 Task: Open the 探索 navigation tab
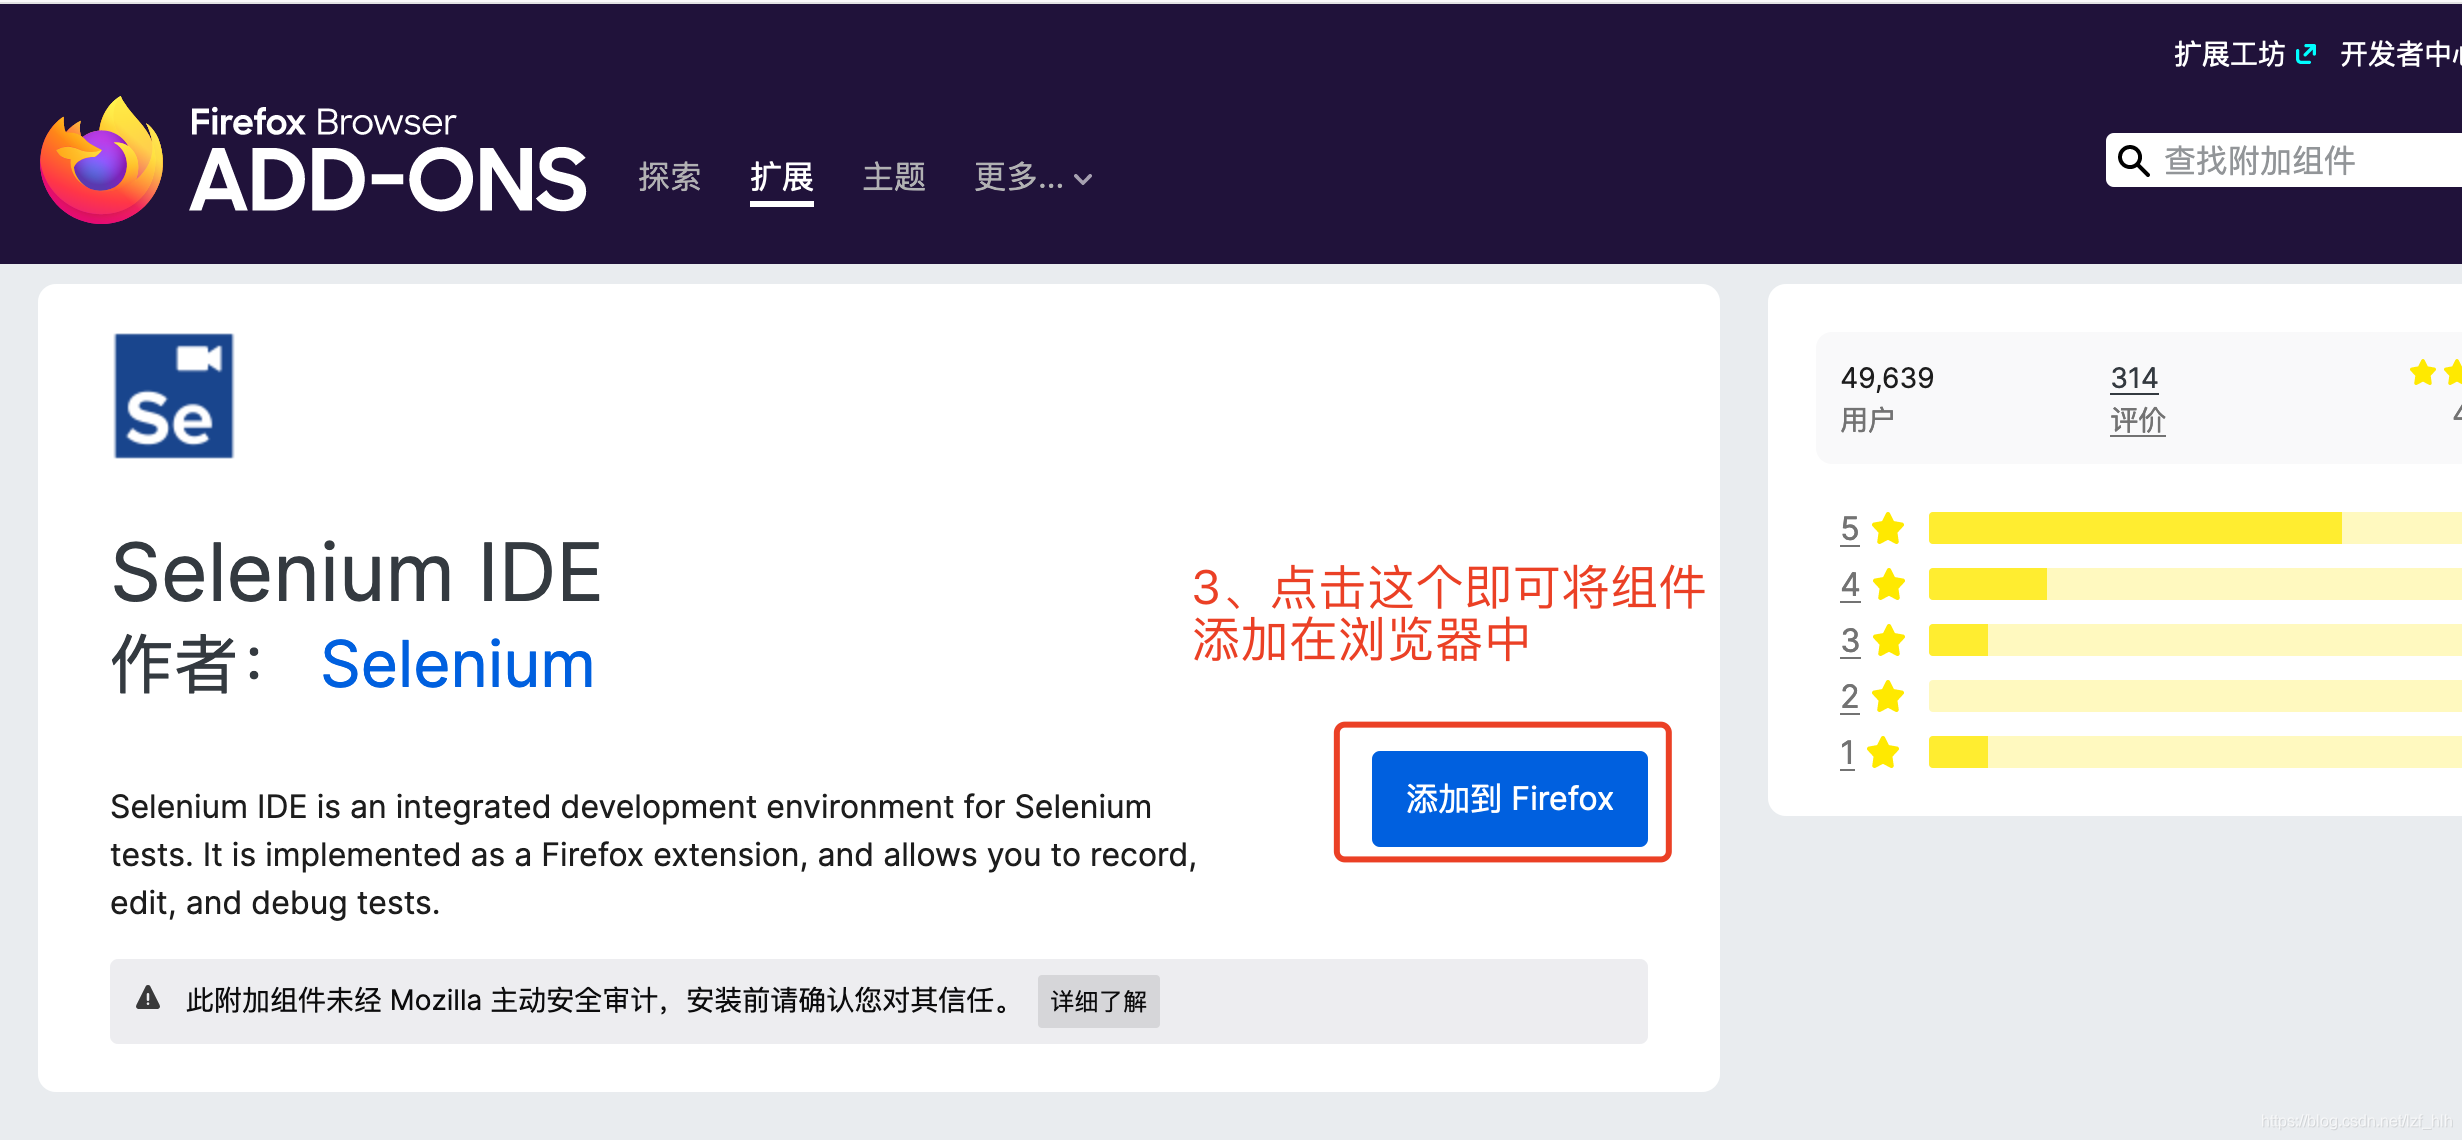[669, 178]
